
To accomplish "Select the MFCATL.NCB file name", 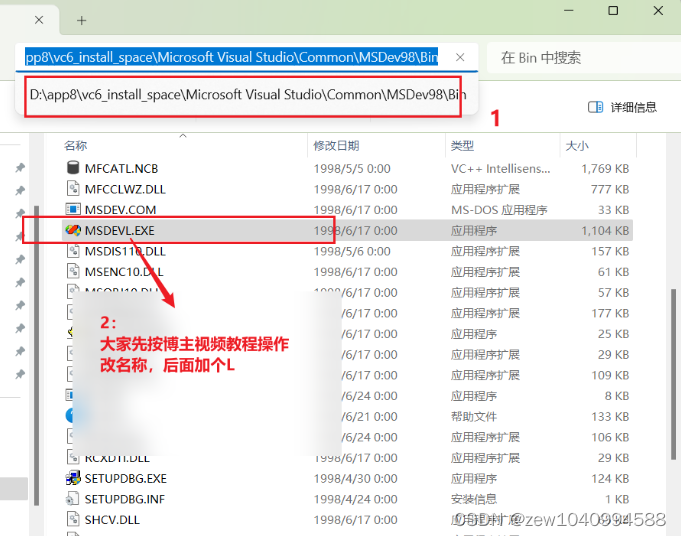I will tap(121, 169).
